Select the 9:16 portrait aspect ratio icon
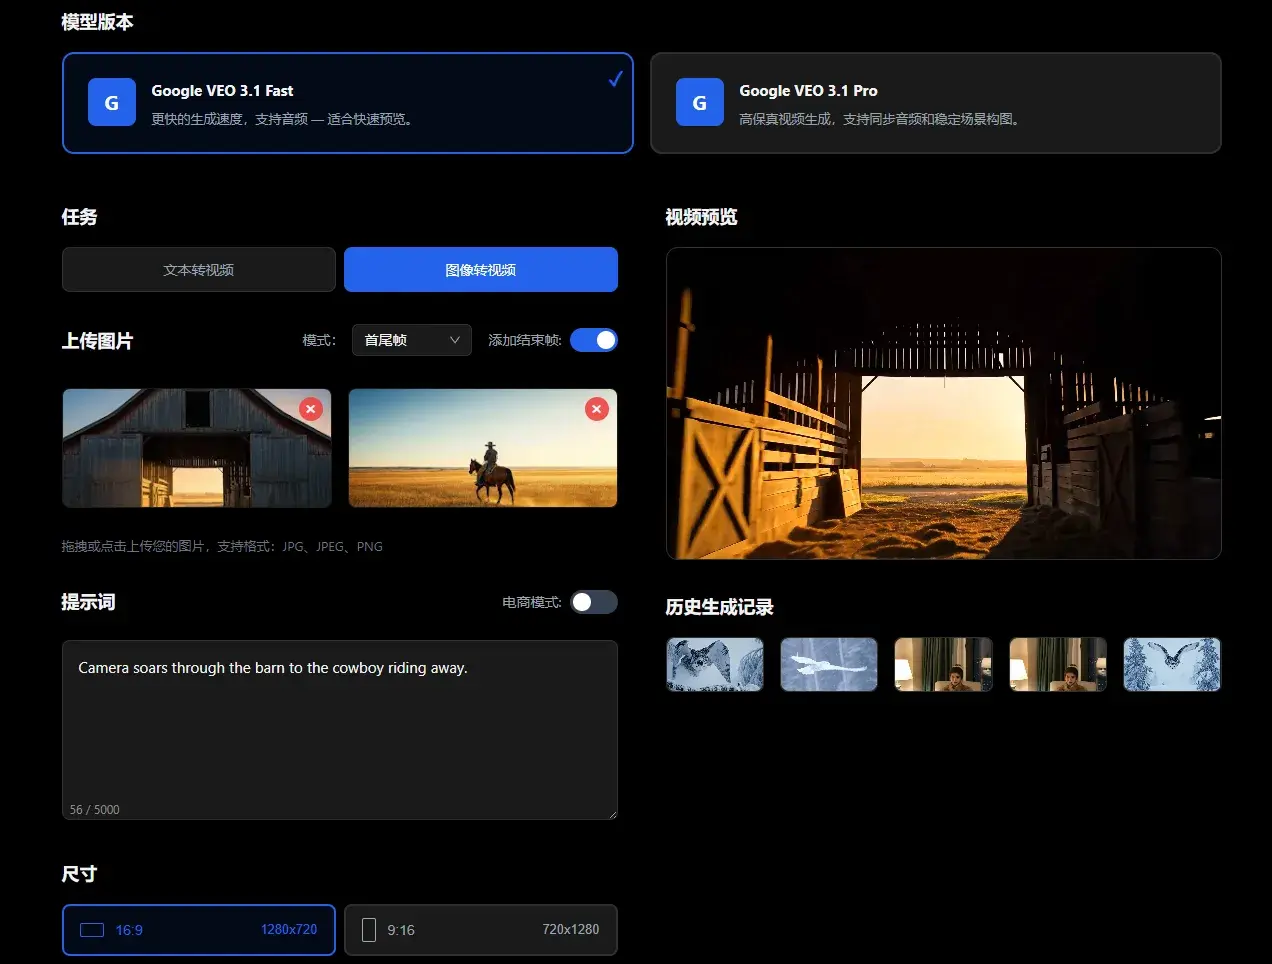This screenshot has width=1272, height=964. point(369,930)
